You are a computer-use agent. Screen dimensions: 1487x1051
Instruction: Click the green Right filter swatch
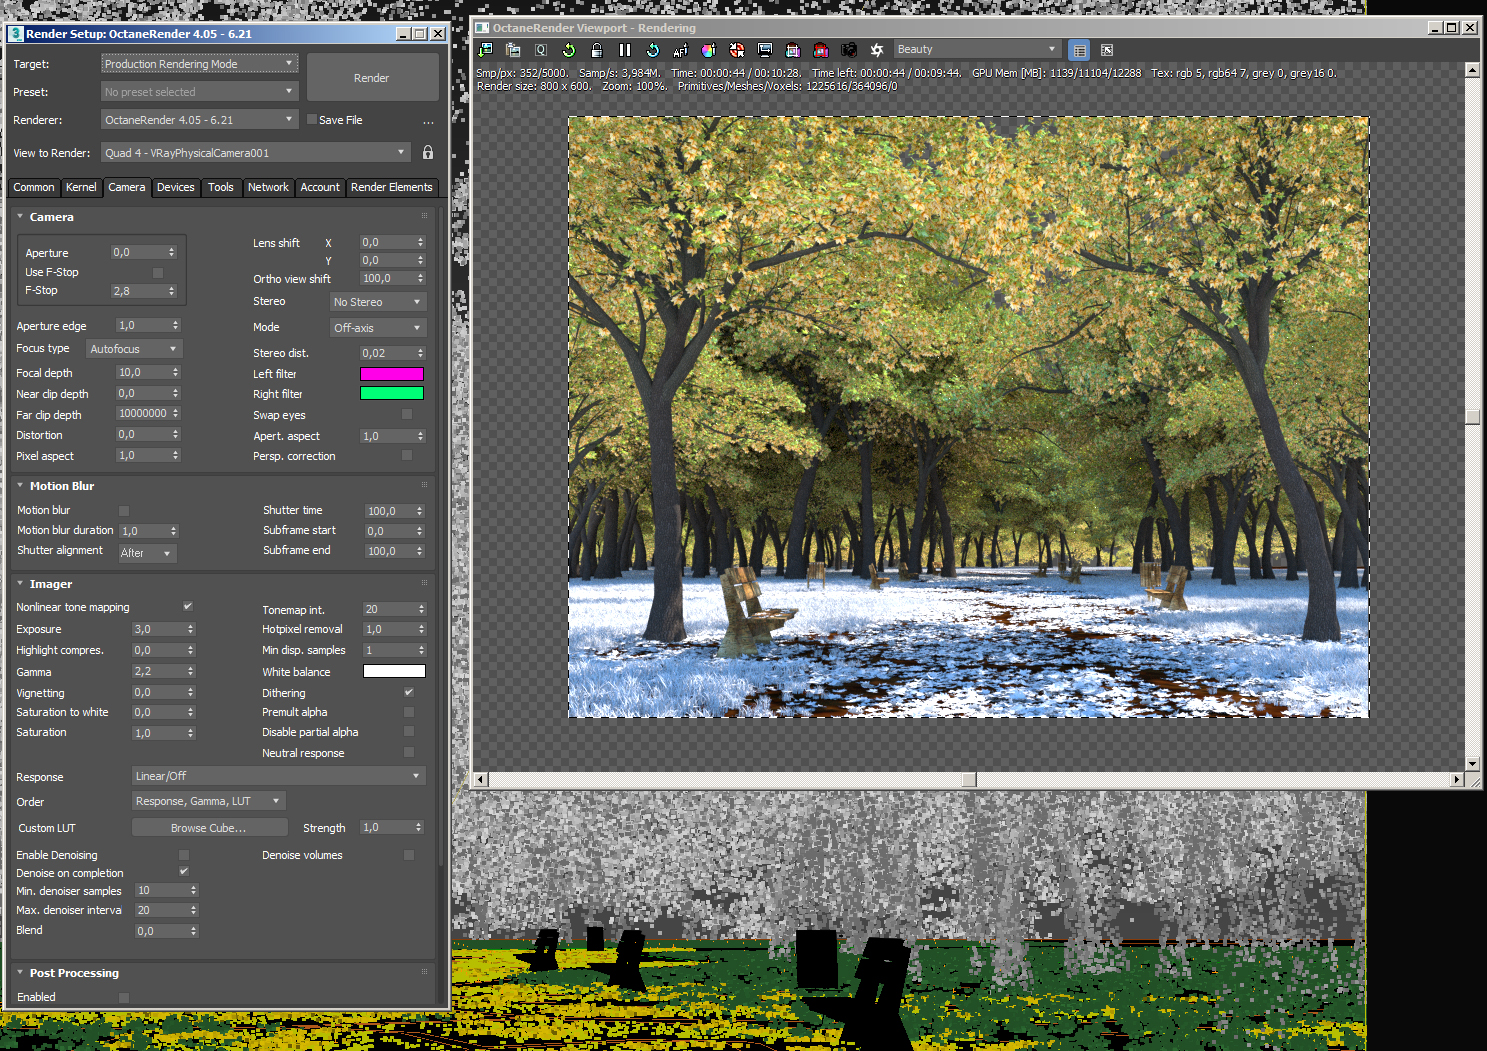pyautogui.click(x=392, y=394)
